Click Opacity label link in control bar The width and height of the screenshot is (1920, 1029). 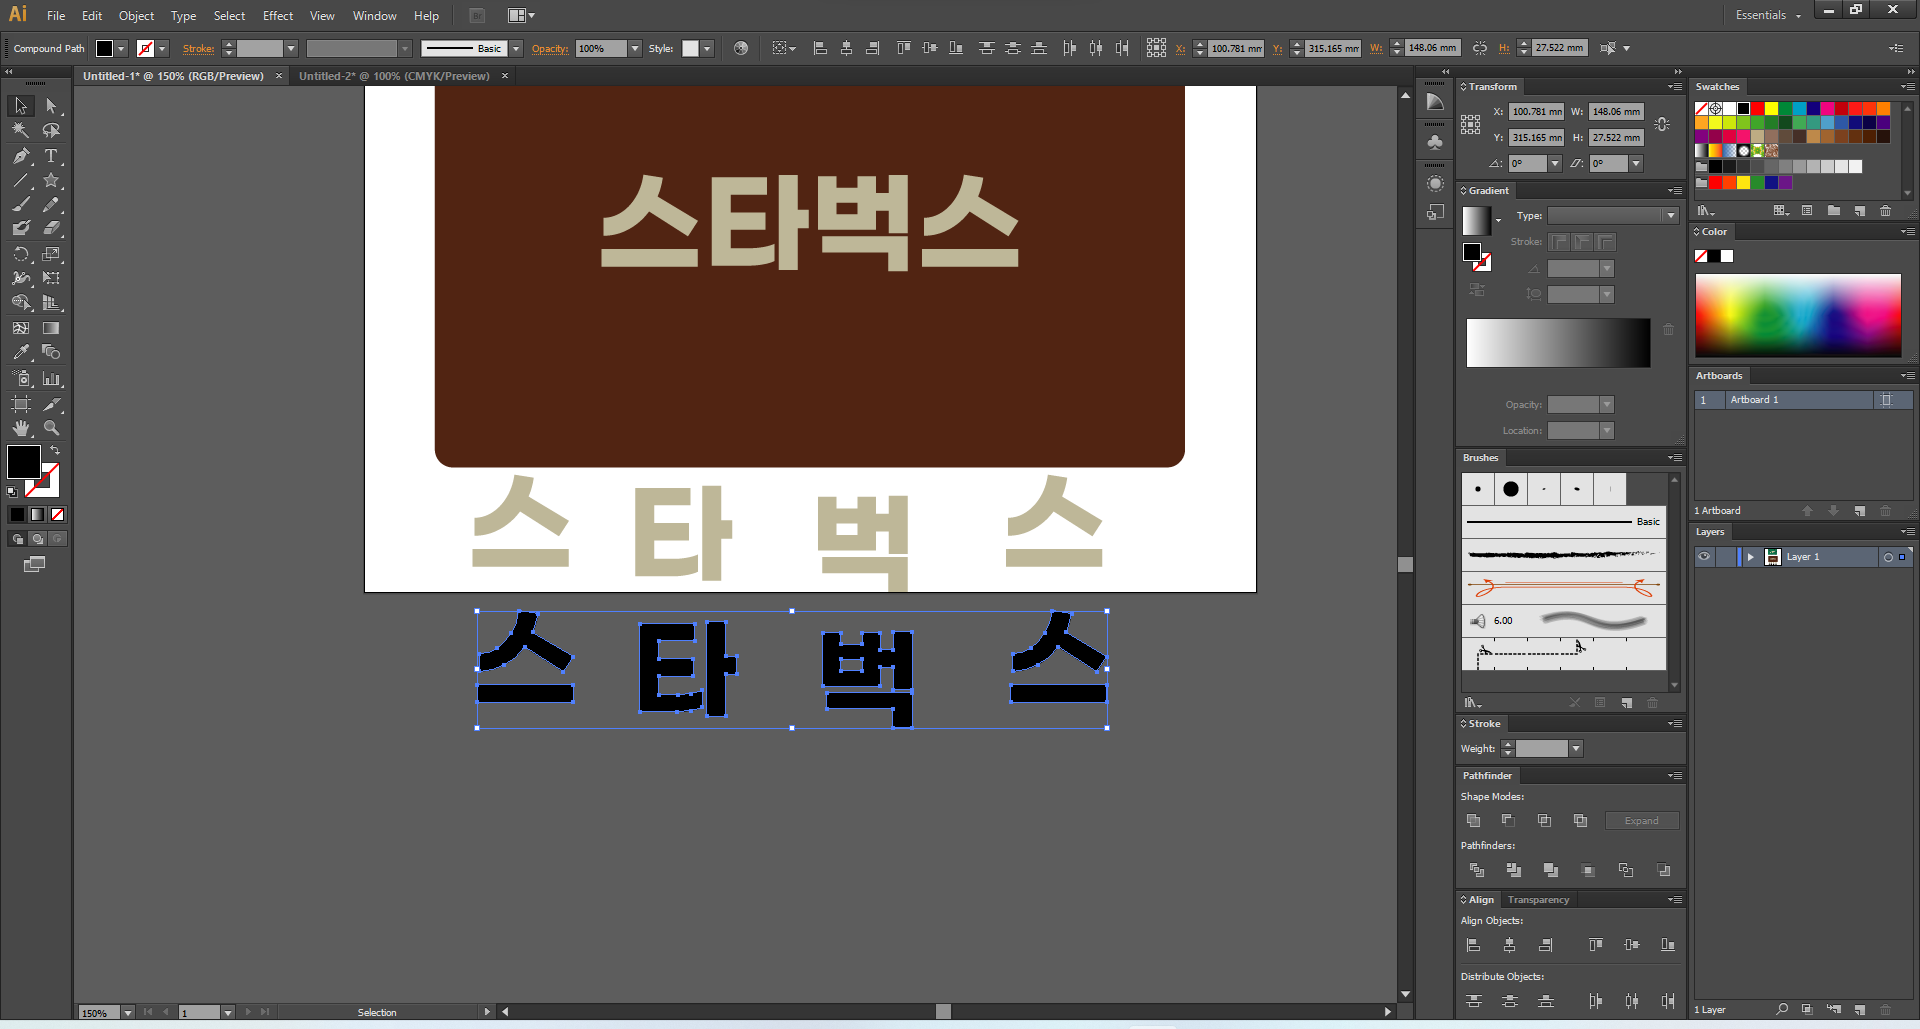549,48
